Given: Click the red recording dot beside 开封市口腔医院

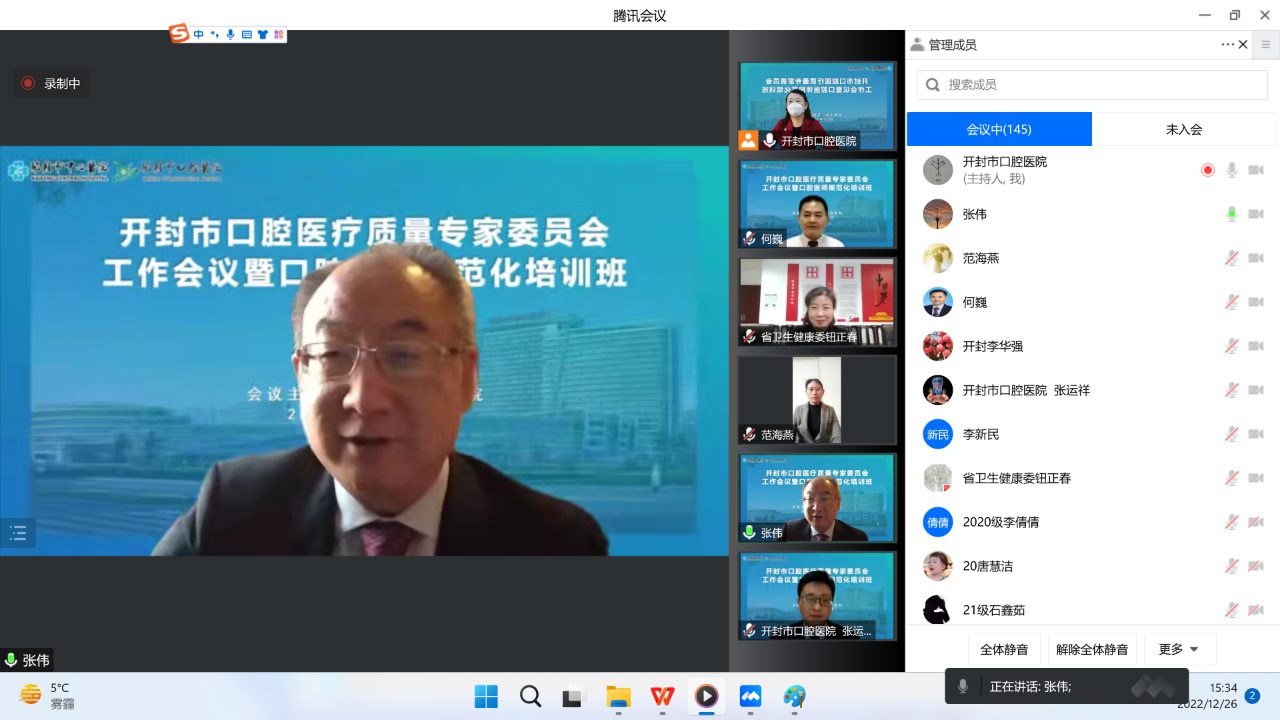Looking at the screenshot, I should coord(1206,169).
